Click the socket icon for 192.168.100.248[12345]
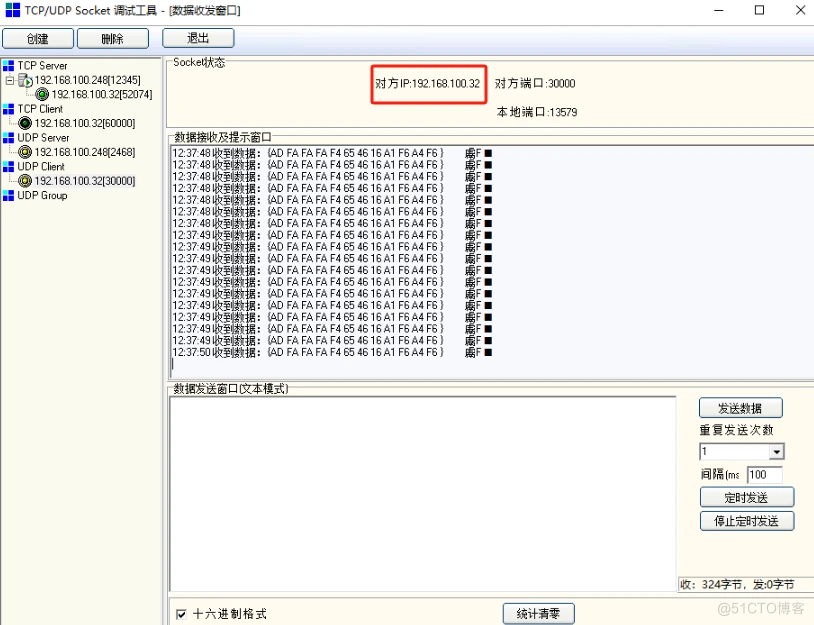 24,81
